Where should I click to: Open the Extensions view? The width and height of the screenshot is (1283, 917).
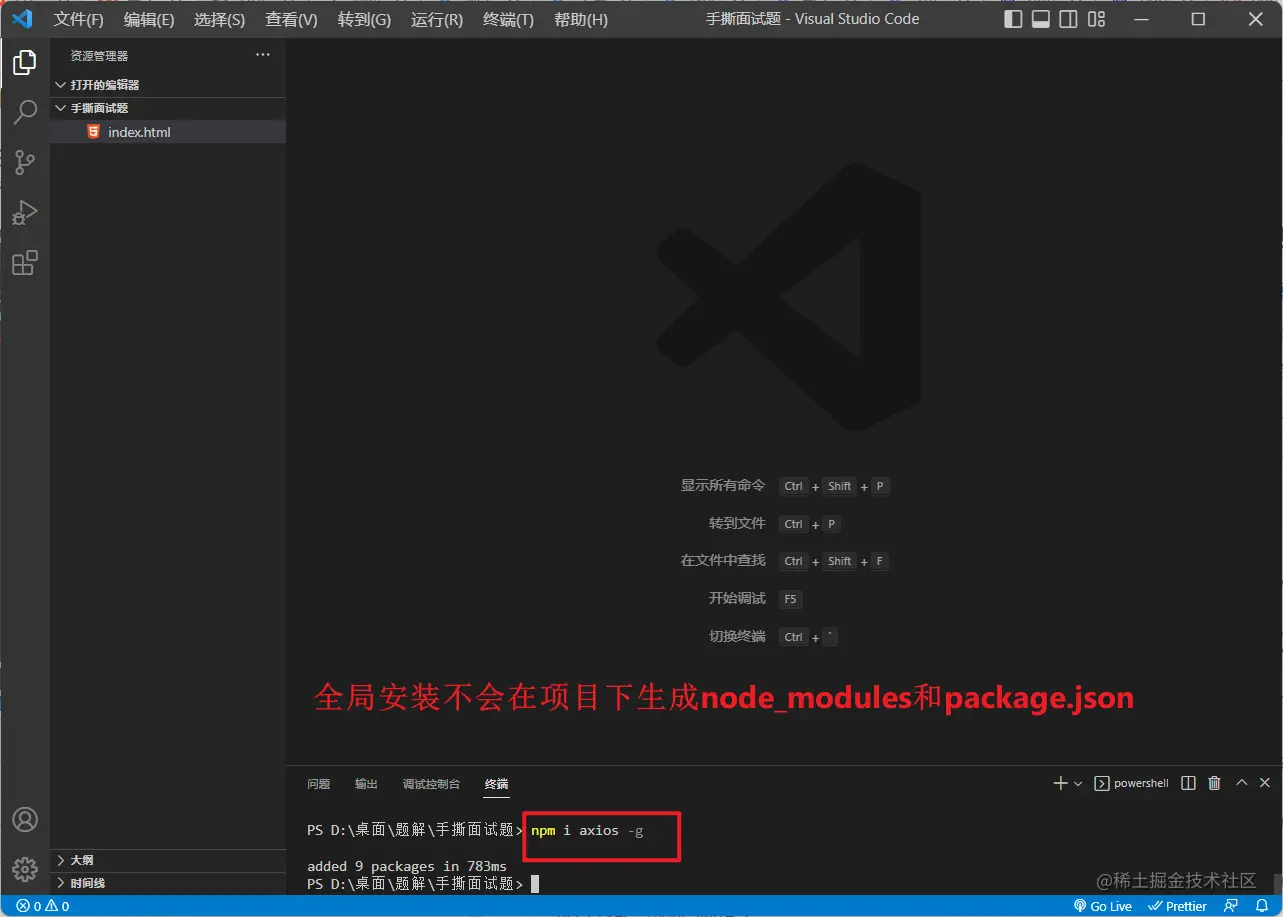click(24, 263)
